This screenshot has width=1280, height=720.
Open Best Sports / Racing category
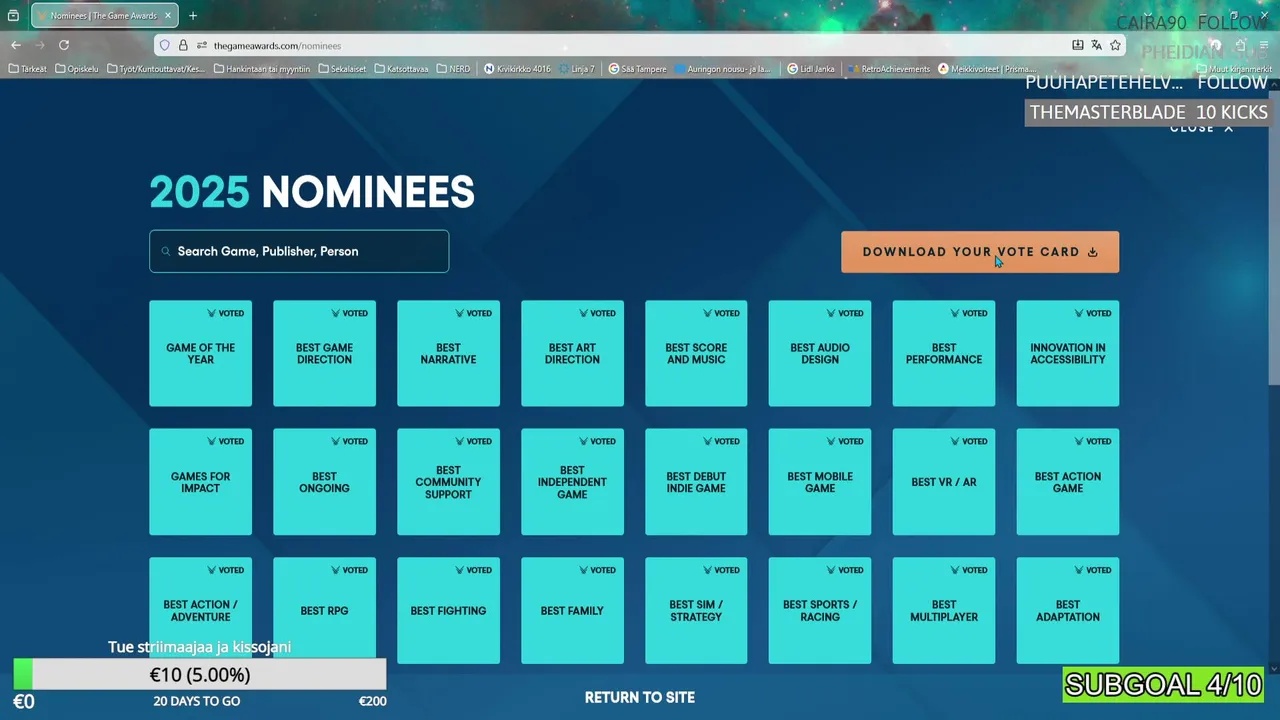click(x=820, y=610)
